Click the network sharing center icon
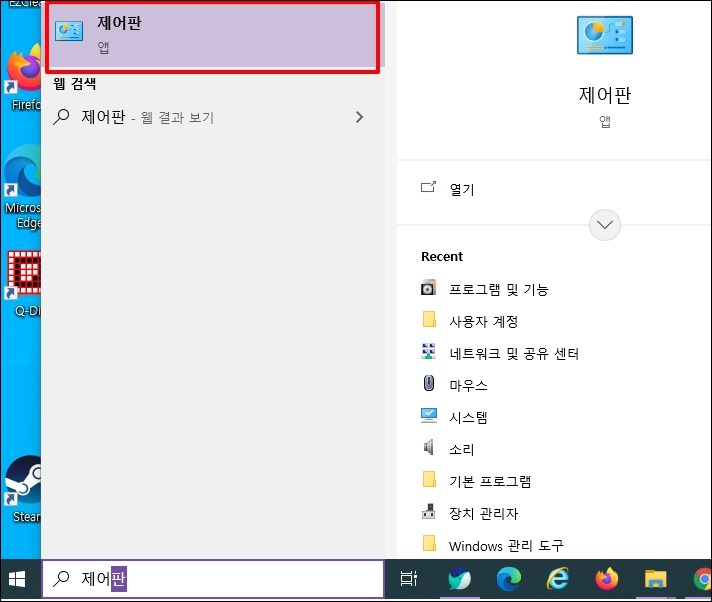 [429, 351]
